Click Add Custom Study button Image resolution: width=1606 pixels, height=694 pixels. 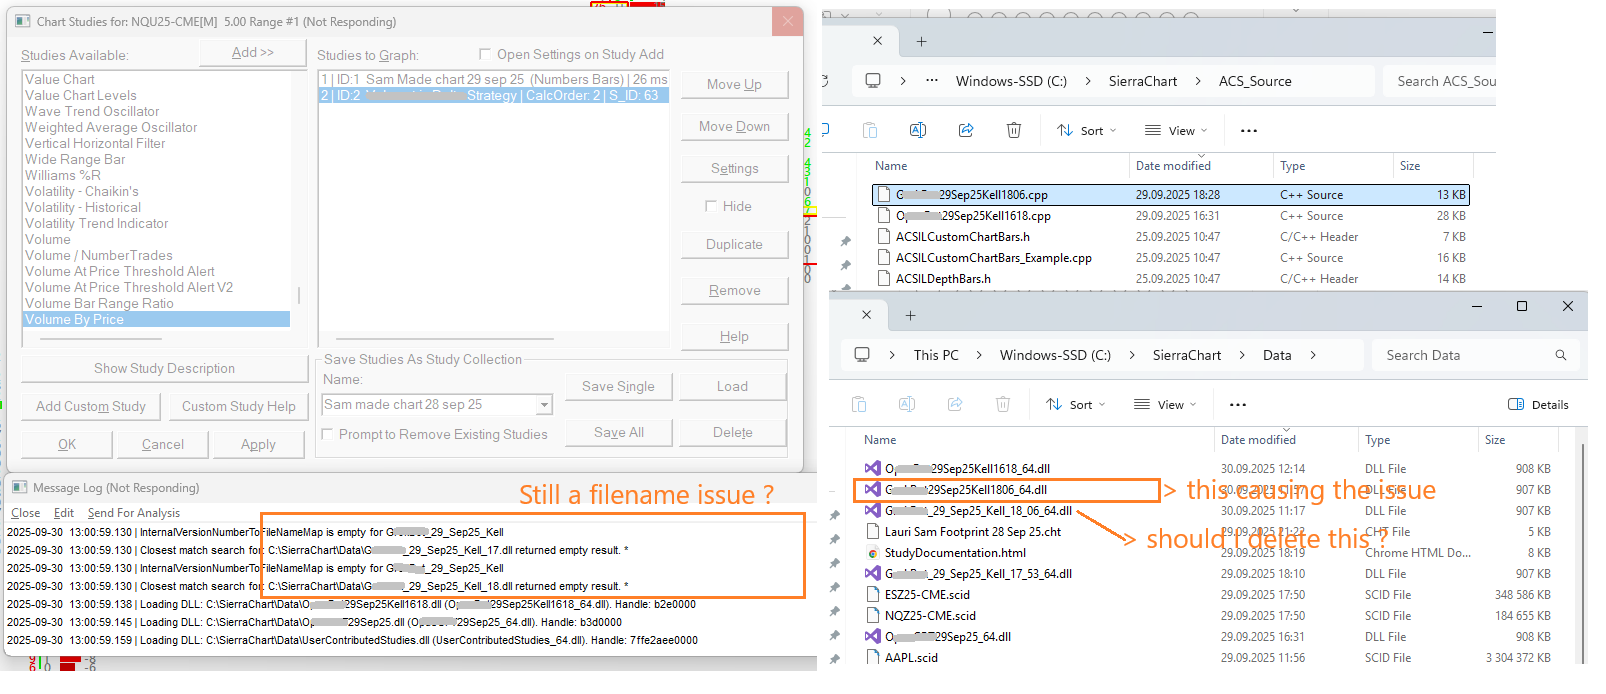click(x=90, y=406)
